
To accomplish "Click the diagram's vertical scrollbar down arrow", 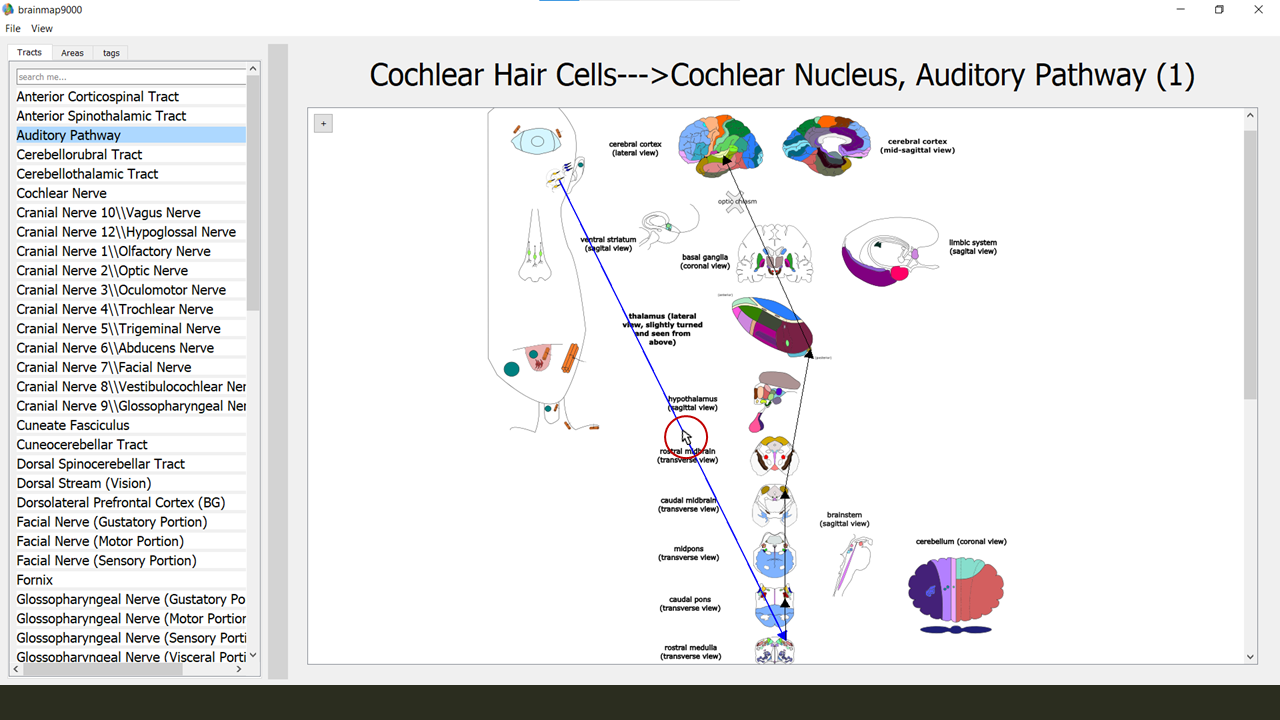I will [x=1250, y=657].
